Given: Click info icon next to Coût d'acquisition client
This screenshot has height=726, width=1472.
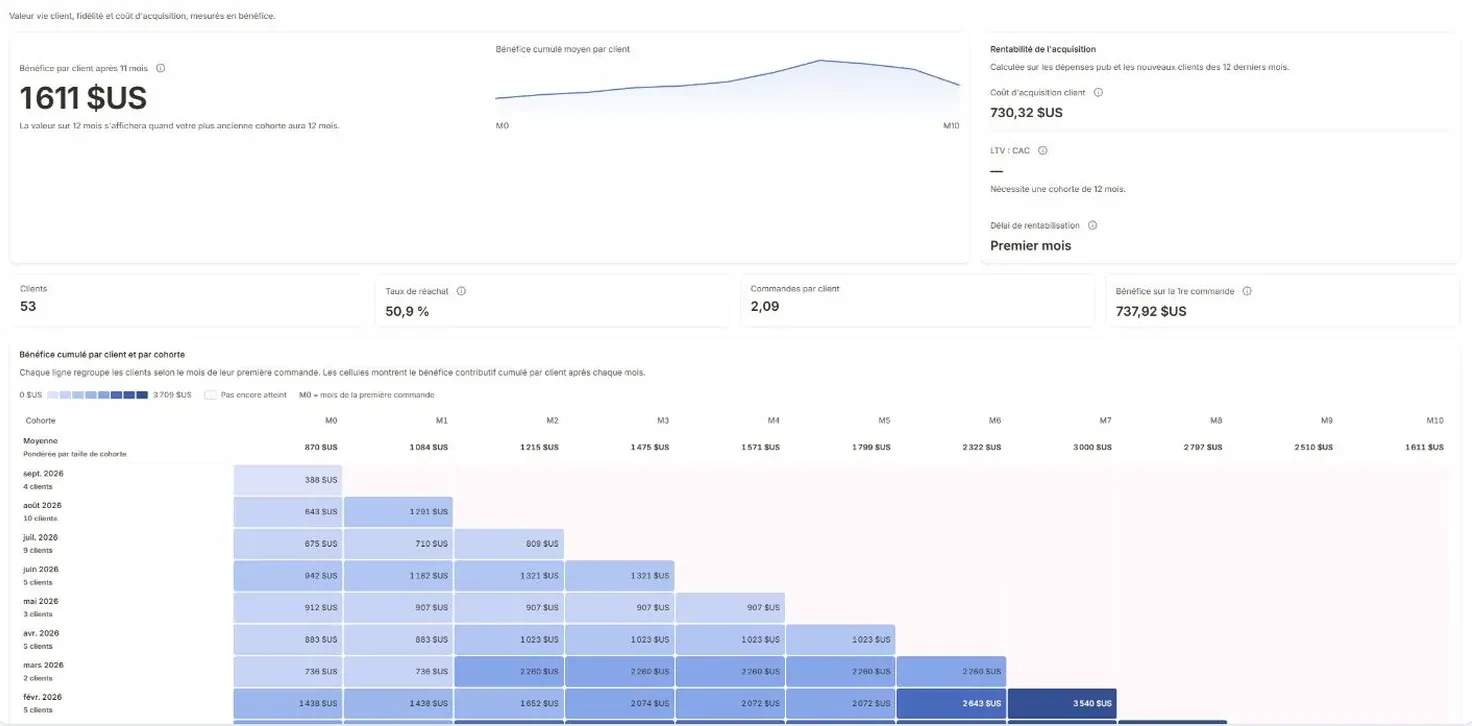Looking at the screenshot, I should pos(1098,92).
